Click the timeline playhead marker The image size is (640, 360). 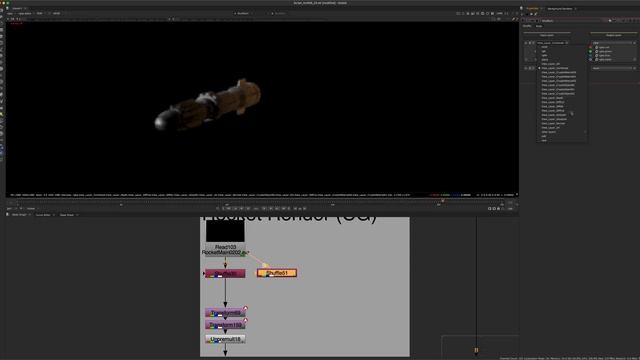point(443,201)
